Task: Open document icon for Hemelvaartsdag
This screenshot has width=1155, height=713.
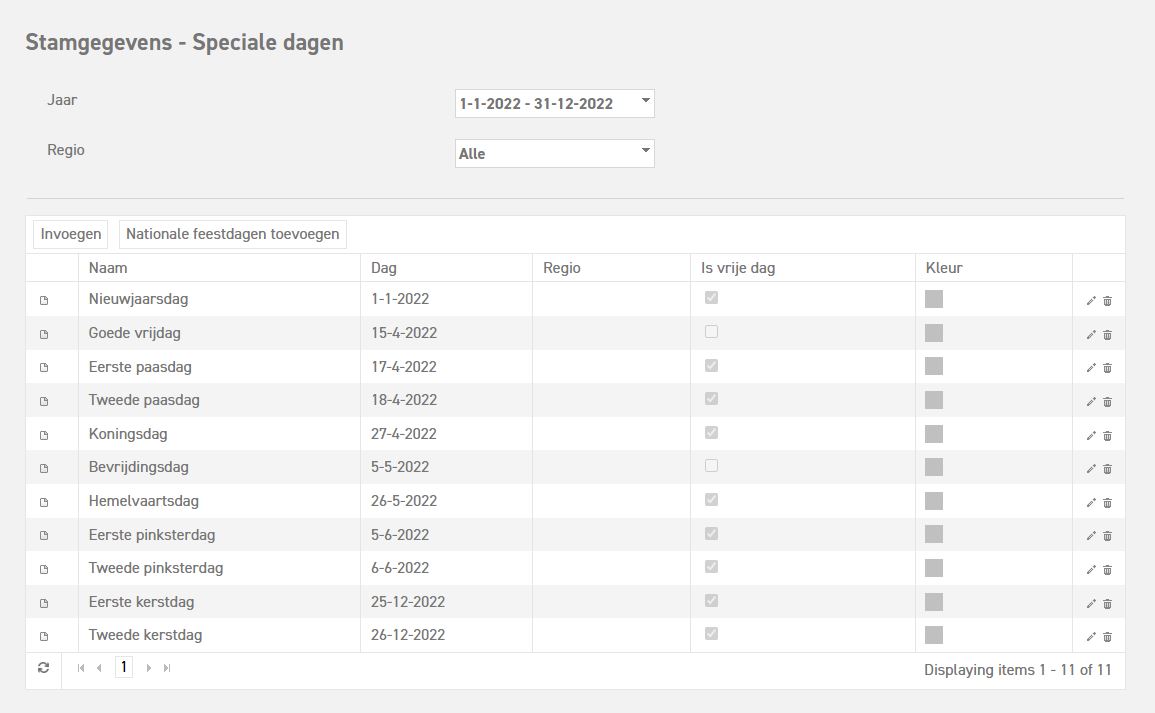Action: tap(44, 502)
